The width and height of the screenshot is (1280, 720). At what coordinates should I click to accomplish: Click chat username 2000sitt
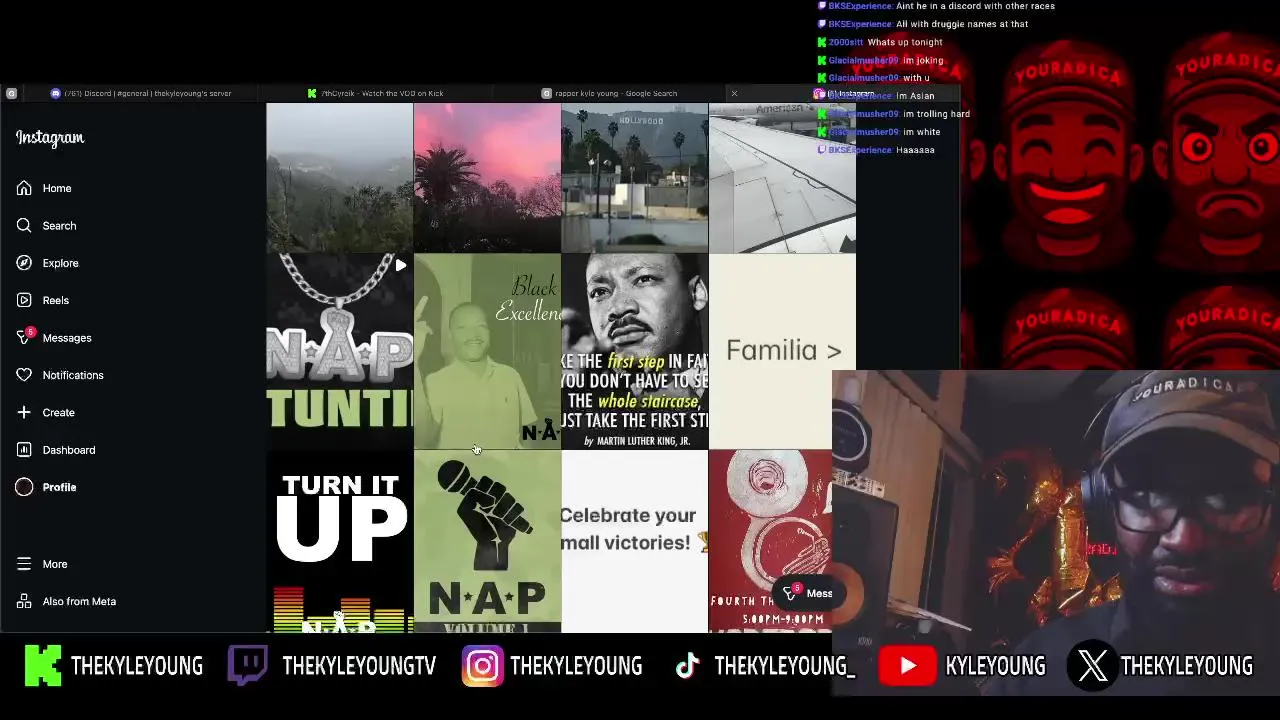846,42
